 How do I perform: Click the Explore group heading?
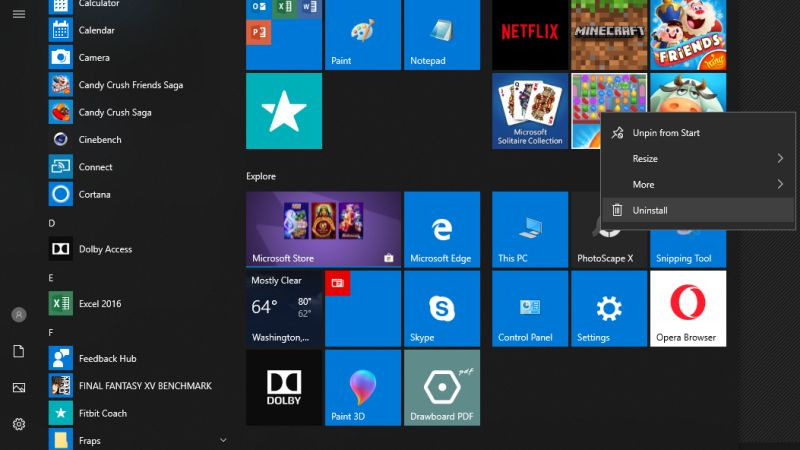[261, 176]
